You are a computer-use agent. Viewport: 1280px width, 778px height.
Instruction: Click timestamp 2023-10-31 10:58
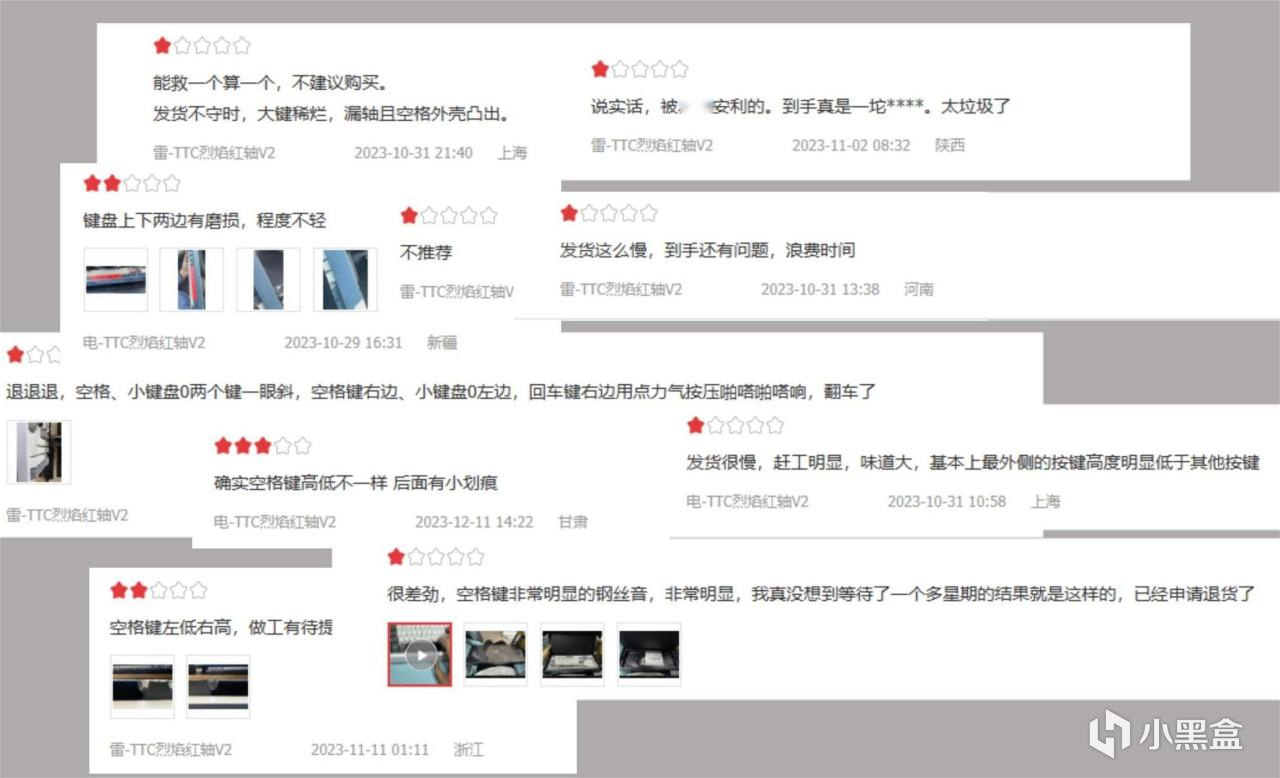947,501
